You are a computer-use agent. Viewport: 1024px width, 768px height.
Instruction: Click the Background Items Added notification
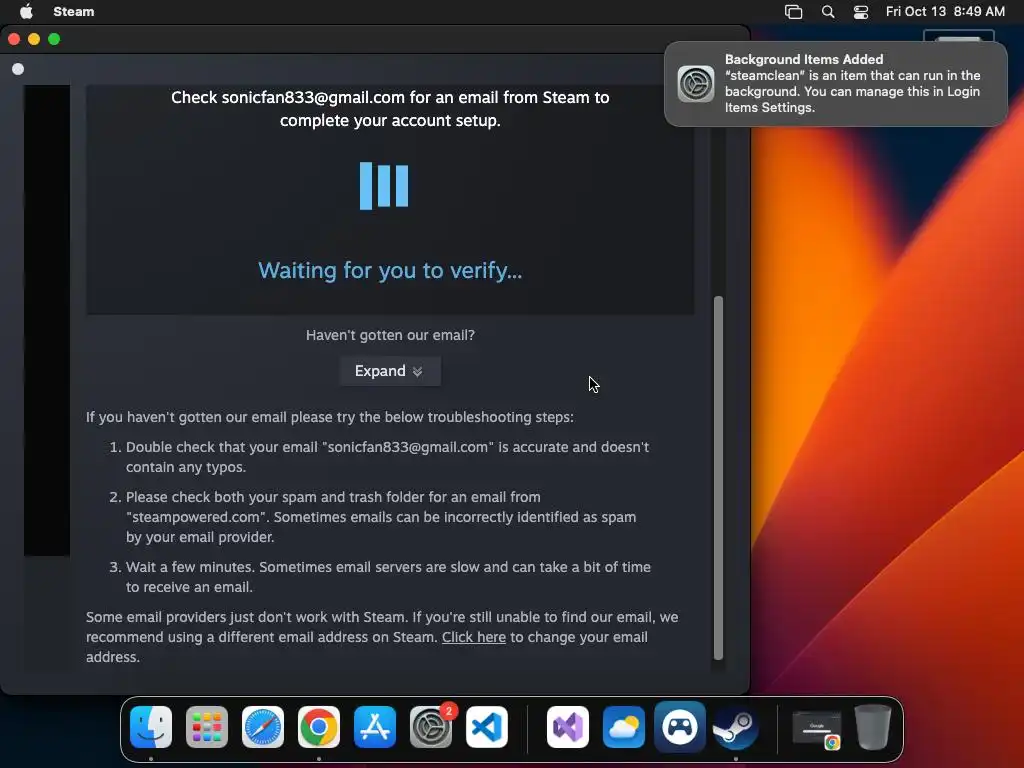pos(836,84)
